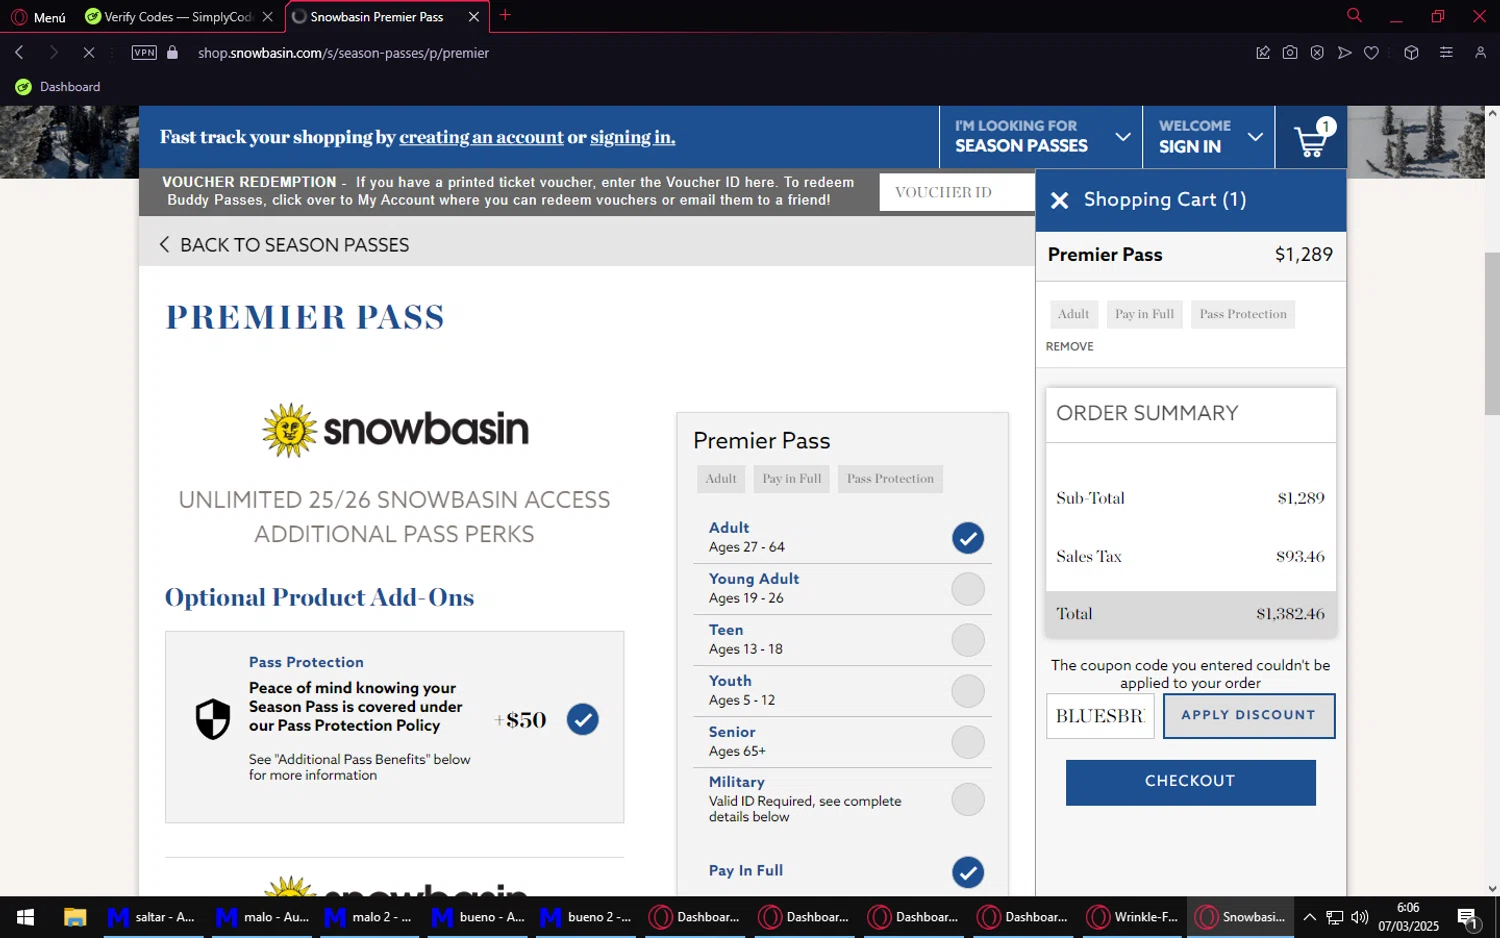Open the notification center
This screenshot has height=938, width=1500.
click(1468, 918)
